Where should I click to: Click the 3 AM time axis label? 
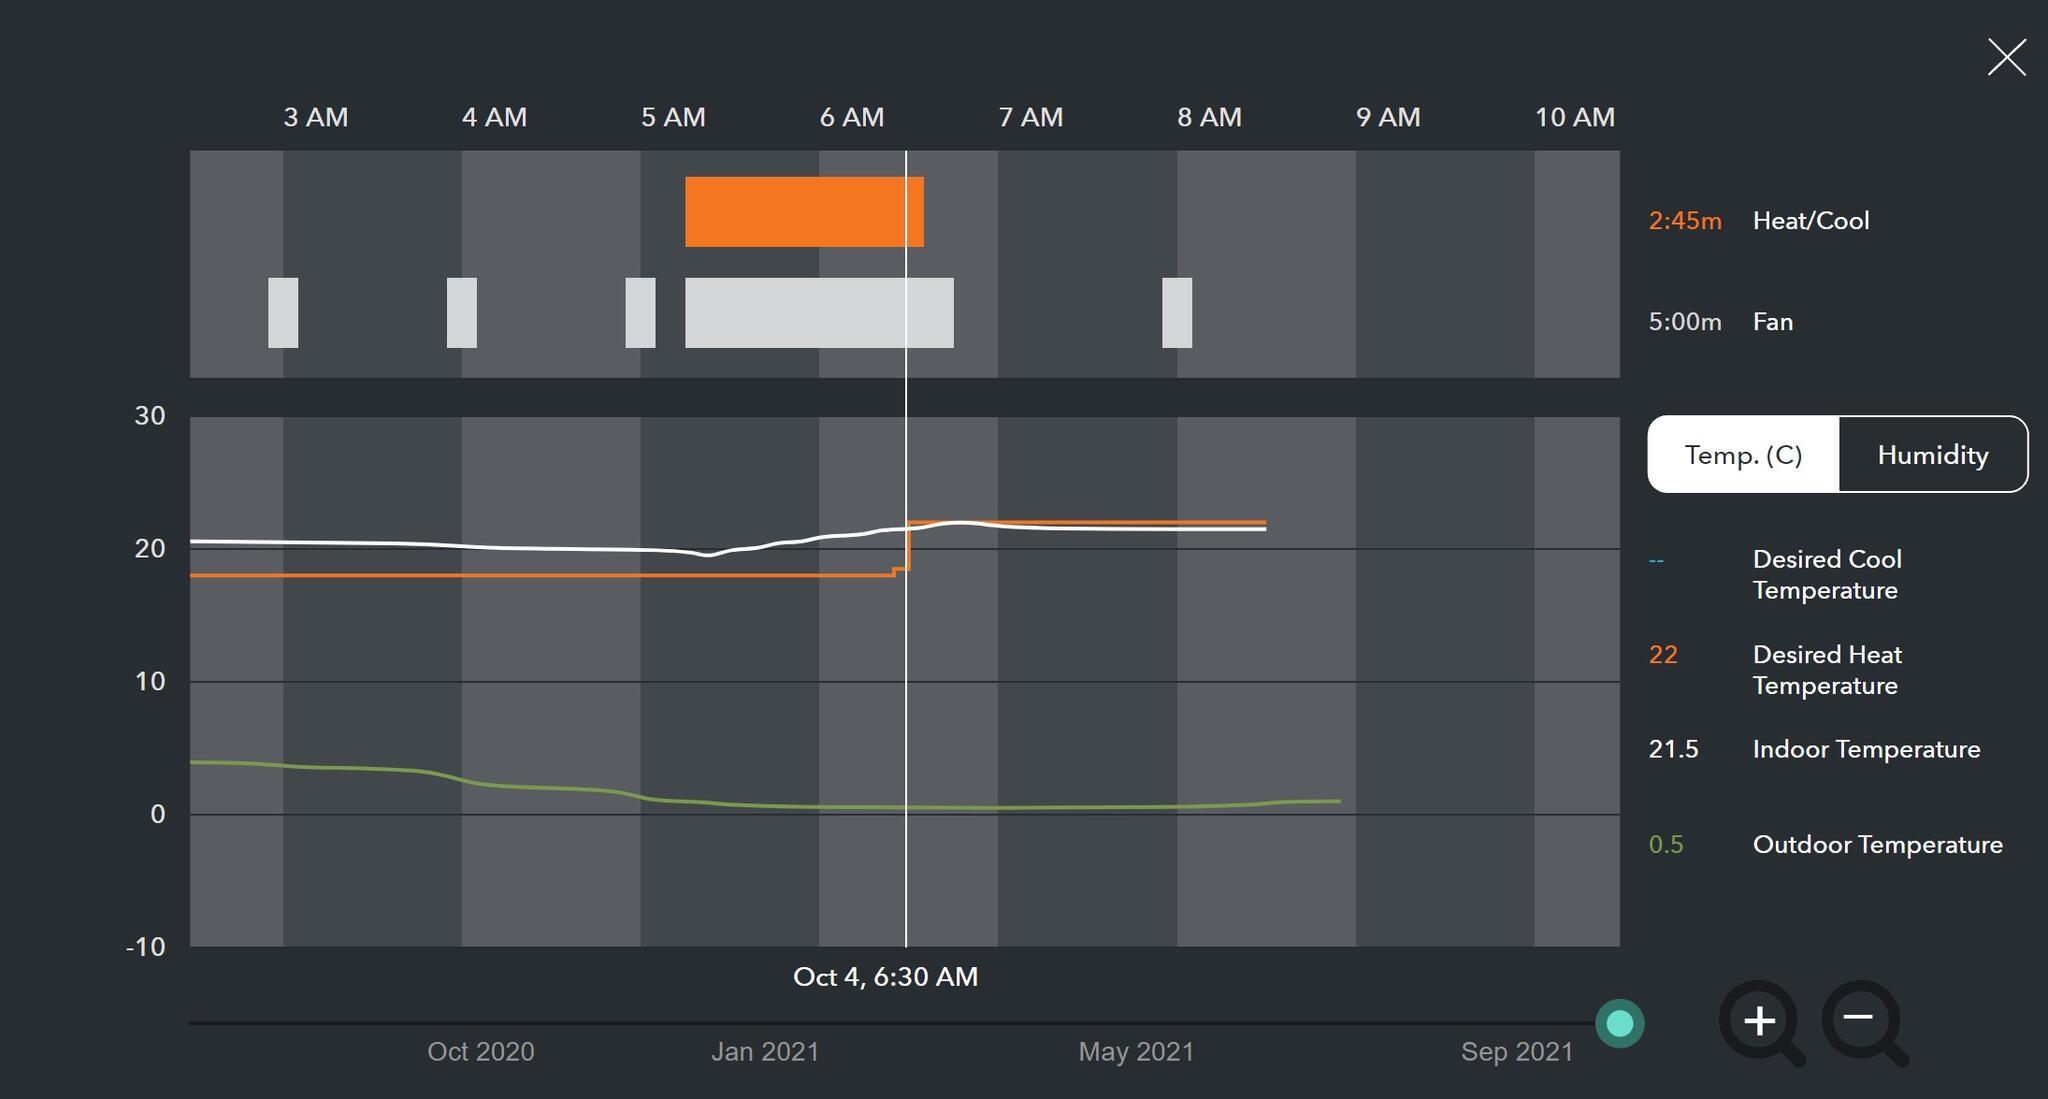[x=316, y=117]
